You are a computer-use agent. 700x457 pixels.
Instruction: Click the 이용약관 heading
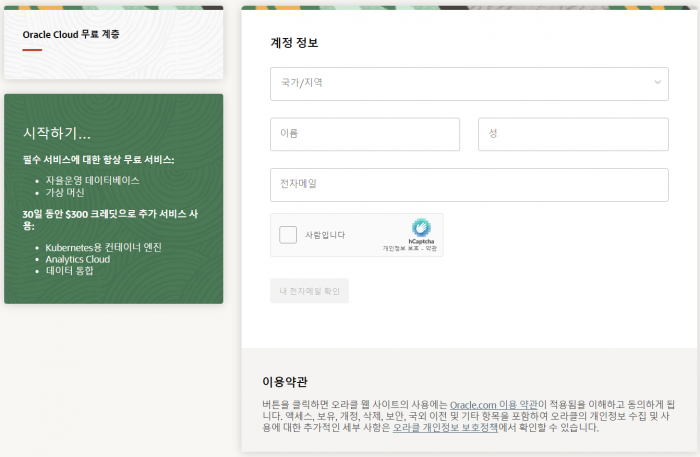(x=285, y=382)
